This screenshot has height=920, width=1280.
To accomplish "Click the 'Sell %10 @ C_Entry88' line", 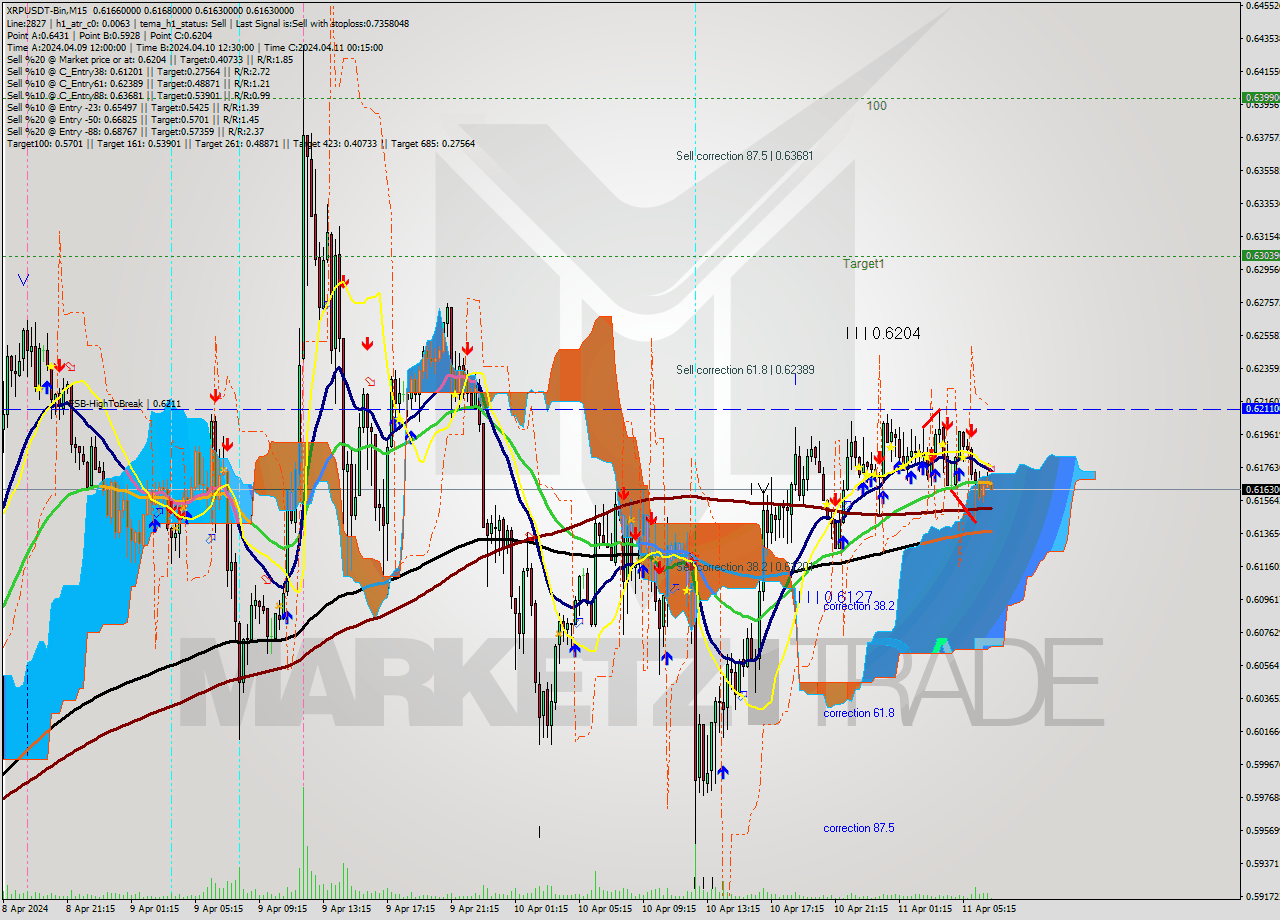I will pyautogui.click(x=137, y=95).
